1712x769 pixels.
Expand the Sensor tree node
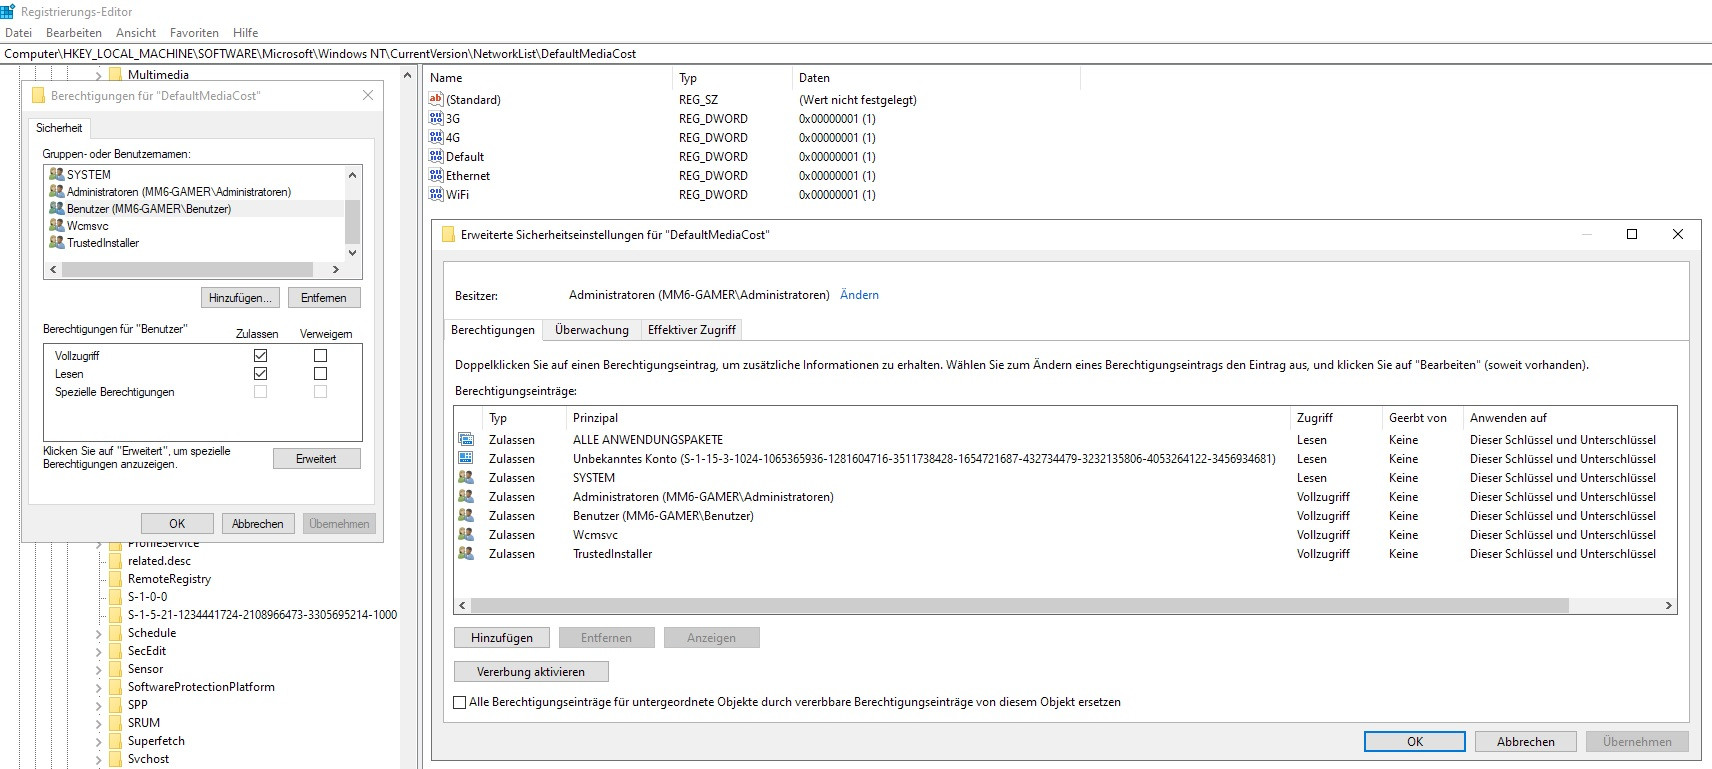98,669
